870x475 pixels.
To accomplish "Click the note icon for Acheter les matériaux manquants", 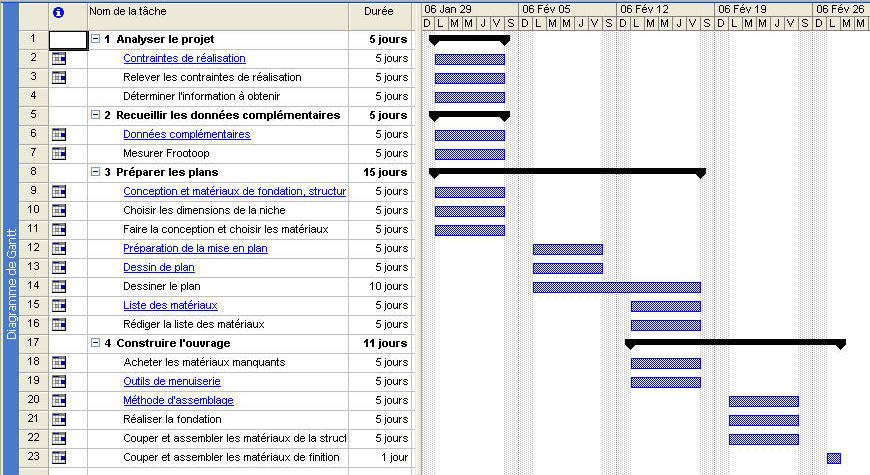I will pos(59,362).
